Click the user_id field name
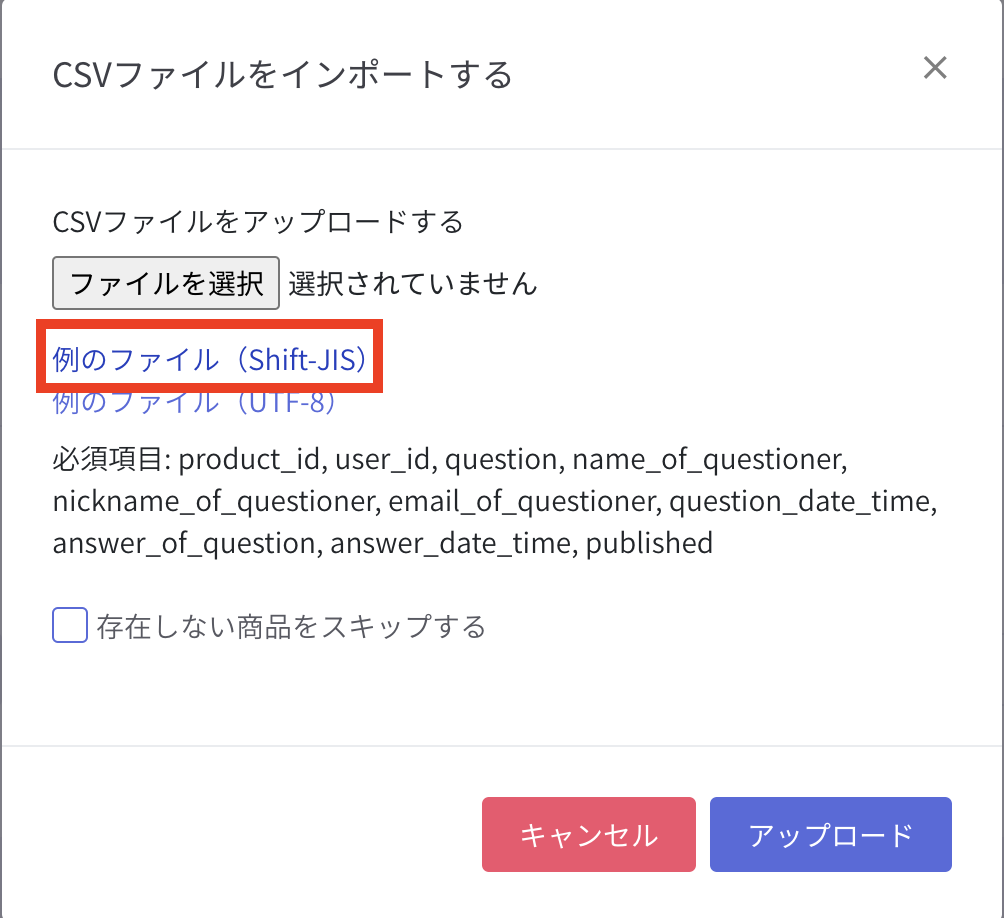This screenshot has width=1004, height=918. [384, 460]
